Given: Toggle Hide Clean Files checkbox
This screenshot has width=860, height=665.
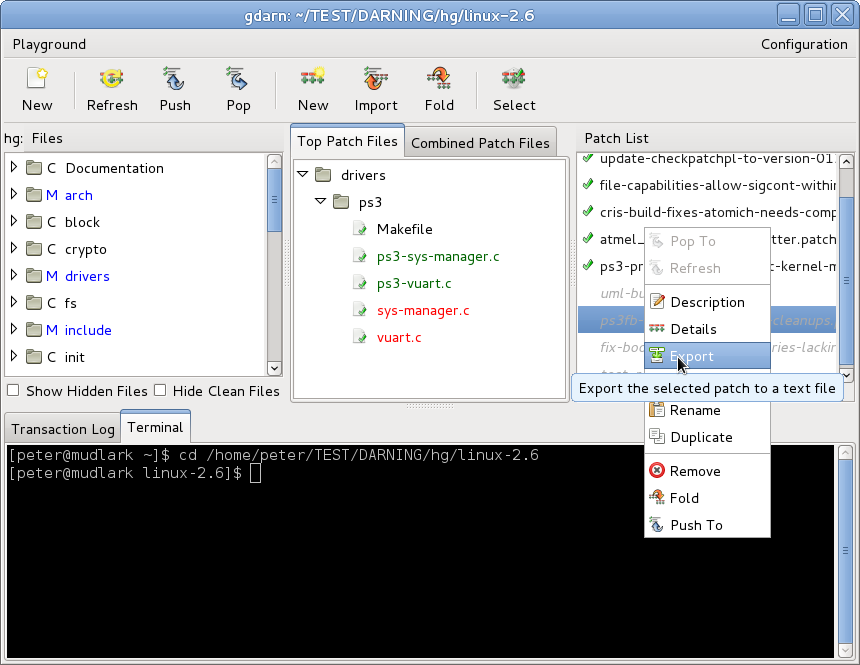Looking at the screenshot, I should point(160,391).
